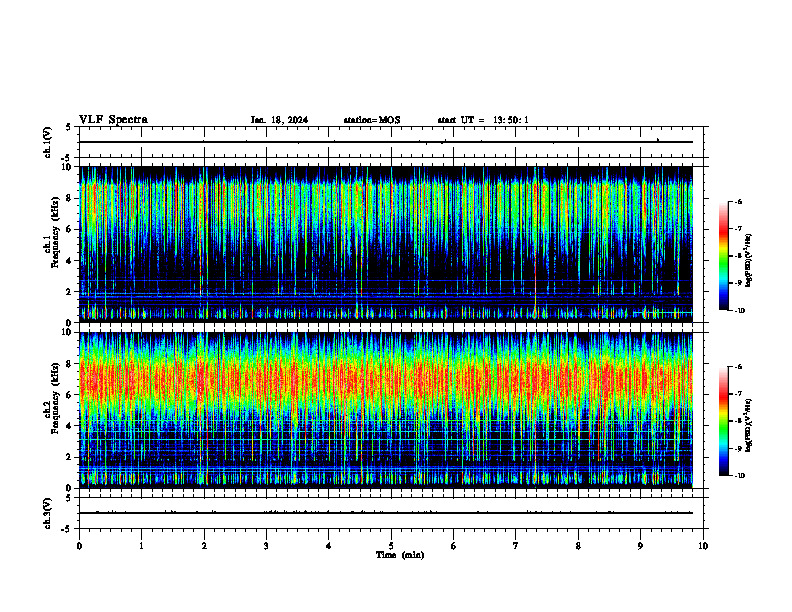Click the time axis tick label "3"
This screenshot has width=792, height=612.
[266, 546]
